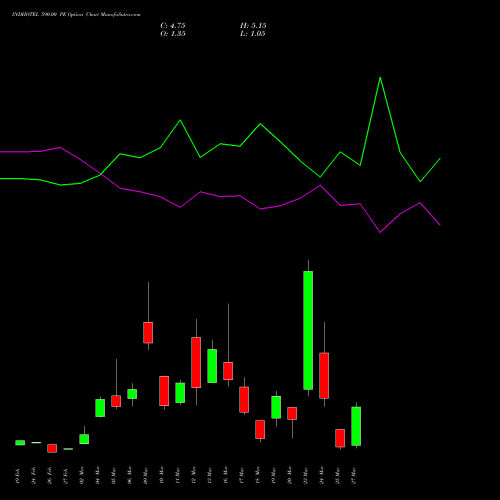Viewport: 500px width, 500px height.
Task: Click the green candle for 04 Mar
Action: pos(100,408)
